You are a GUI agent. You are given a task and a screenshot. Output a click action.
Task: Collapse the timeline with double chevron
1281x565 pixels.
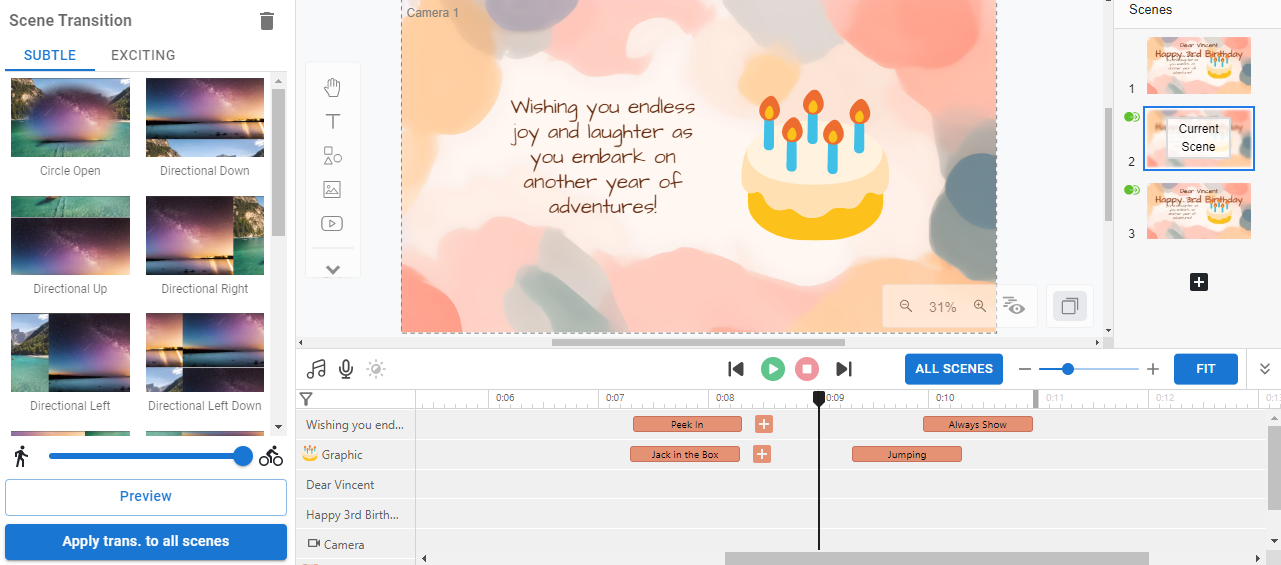tap(1264, 369)
